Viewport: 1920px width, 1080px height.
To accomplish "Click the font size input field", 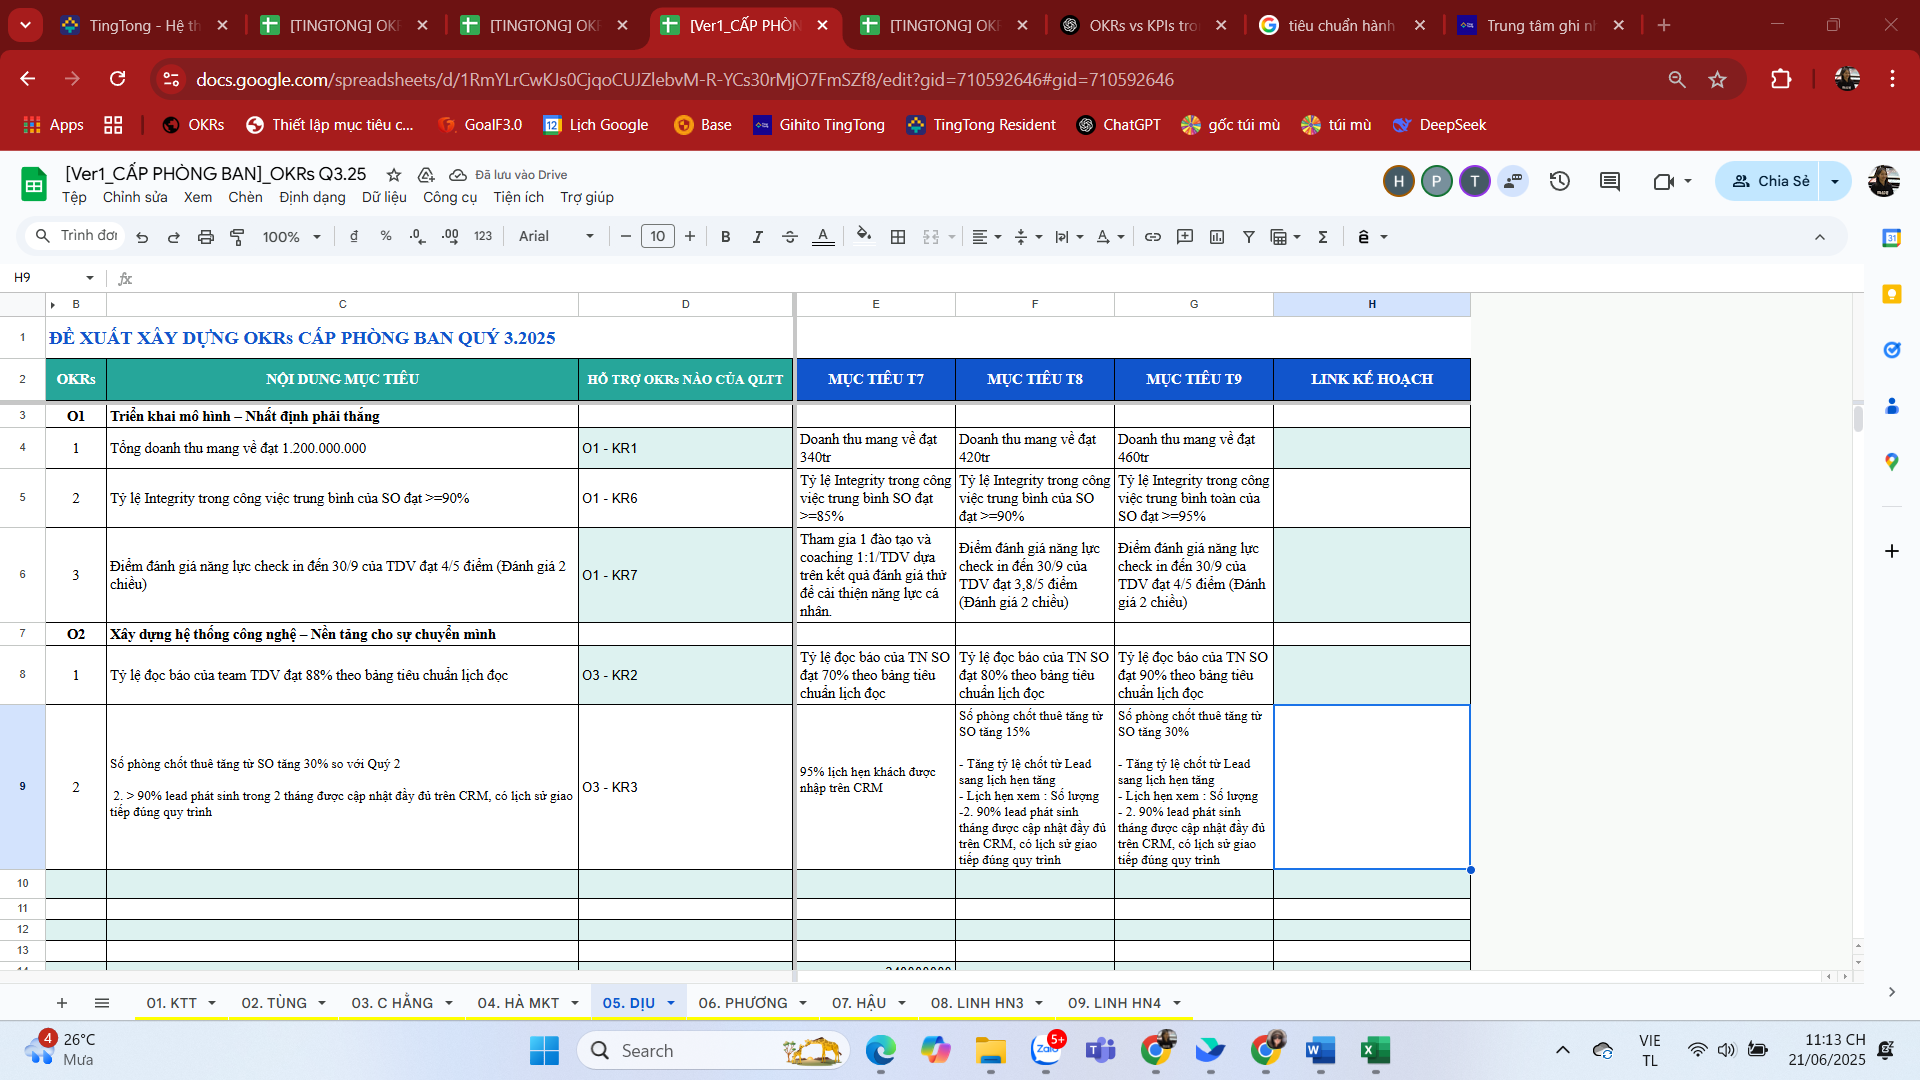I will point(657,237).
